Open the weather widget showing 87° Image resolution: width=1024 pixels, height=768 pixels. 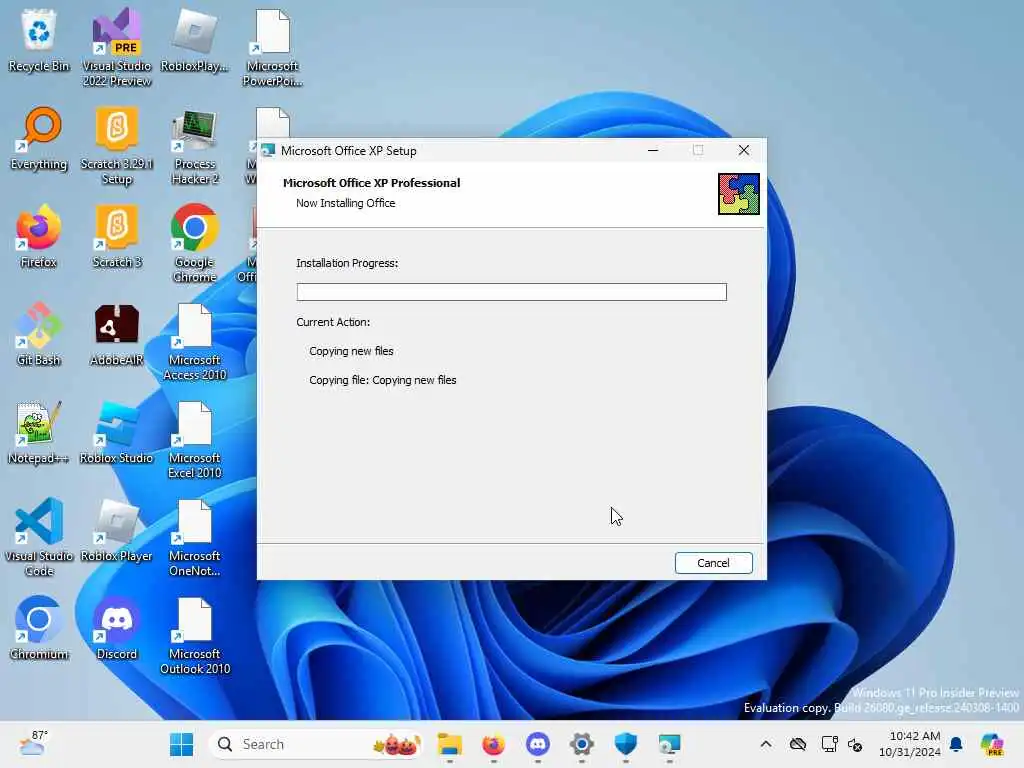coord(33,743)
